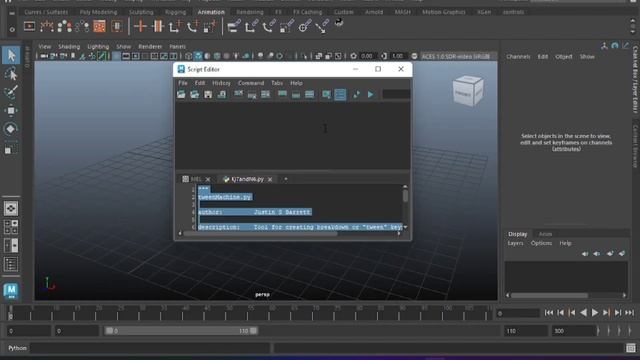Image resolution: width=640 pixels, height=360 pixels.
Task: Click the Aim constraint arrow shelf icon
Action: coord(322,27)
